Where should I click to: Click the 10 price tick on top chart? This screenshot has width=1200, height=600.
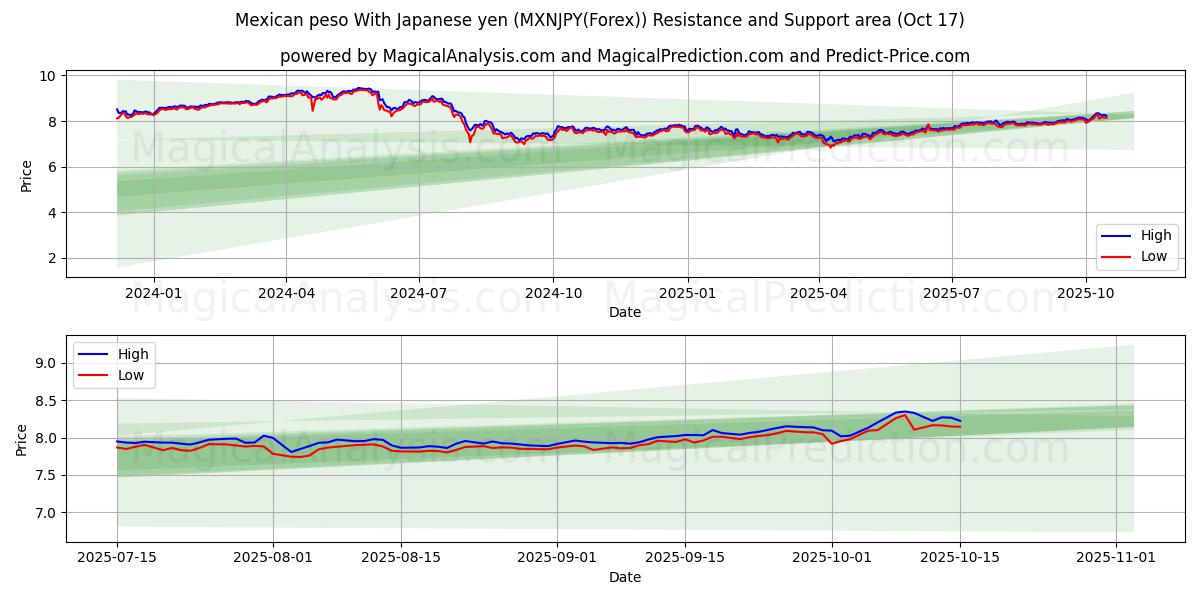pyautogui.click(x=47, y=76)
